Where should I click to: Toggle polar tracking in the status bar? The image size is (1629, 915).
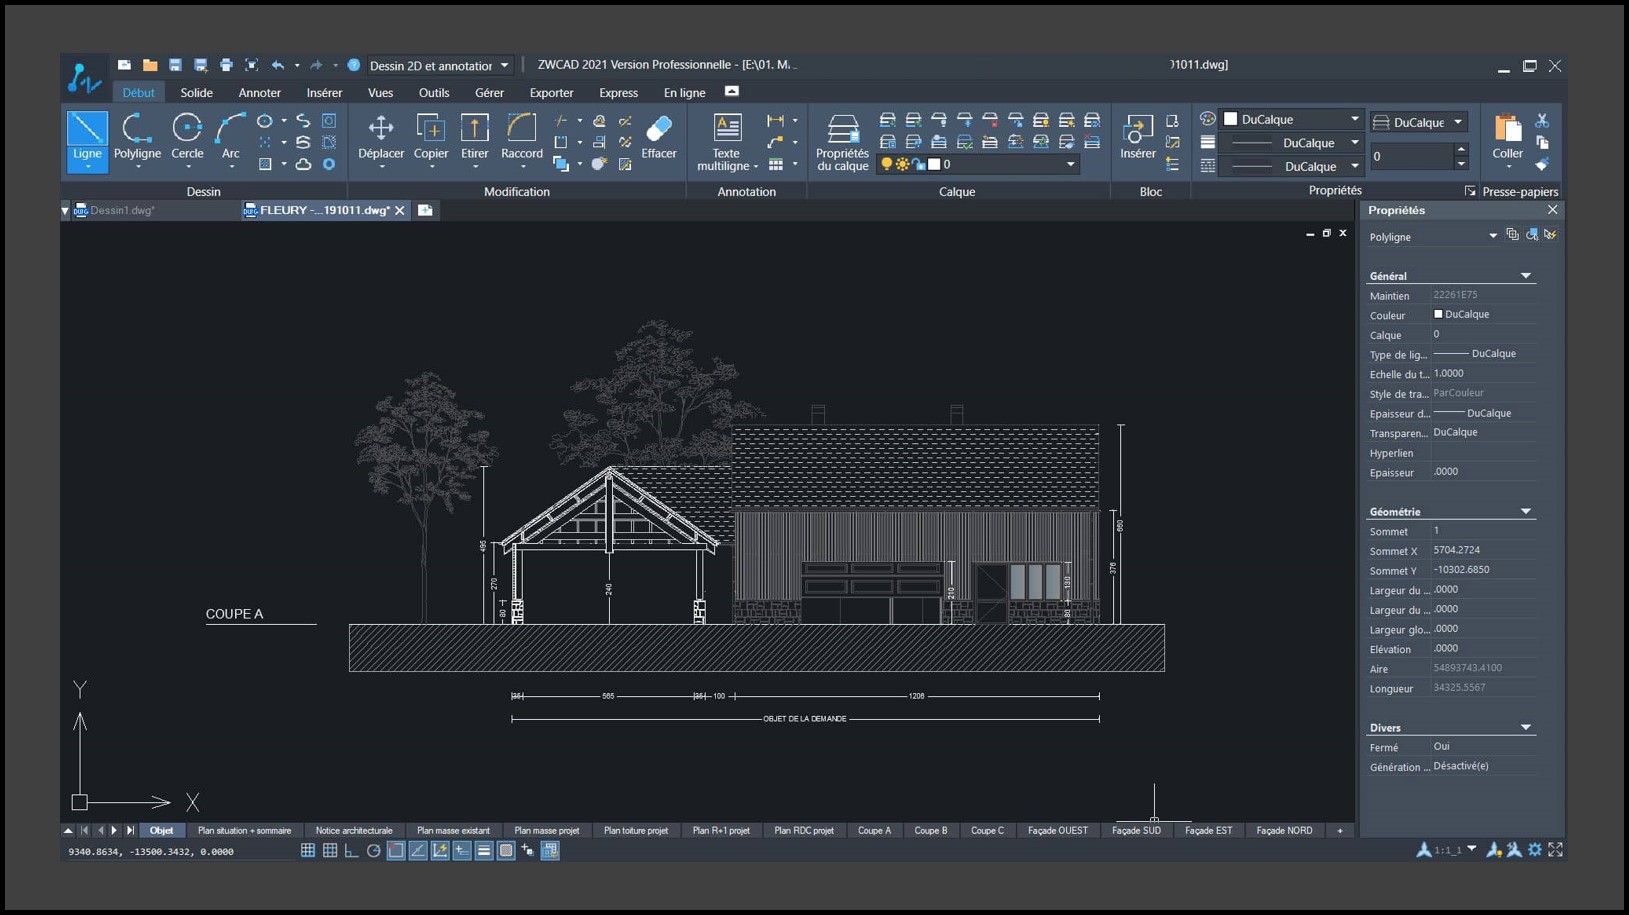pyautogui.click(x=373, y=851)
